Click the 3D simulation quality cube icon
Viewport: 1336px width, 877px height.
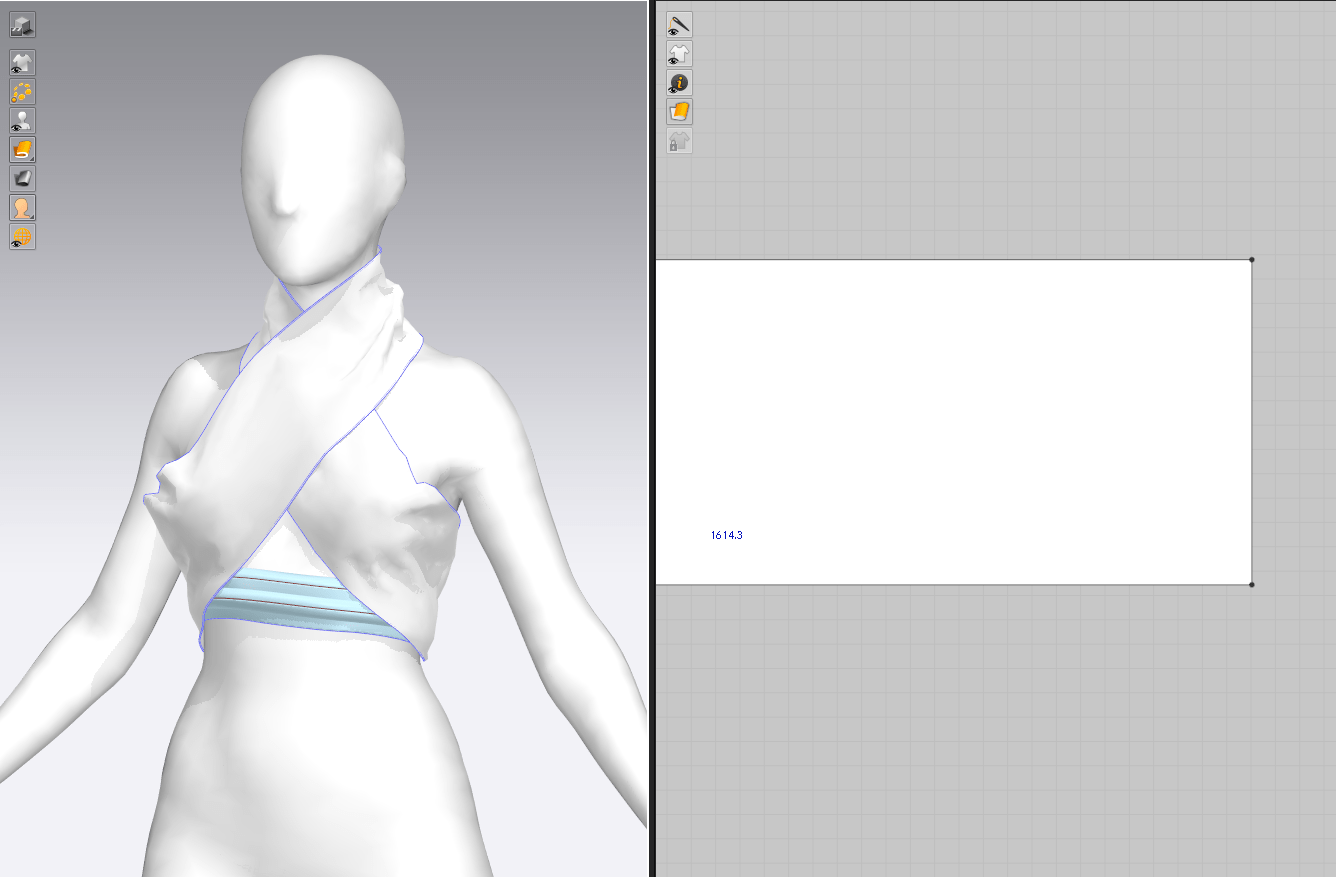tap(22, 25)
